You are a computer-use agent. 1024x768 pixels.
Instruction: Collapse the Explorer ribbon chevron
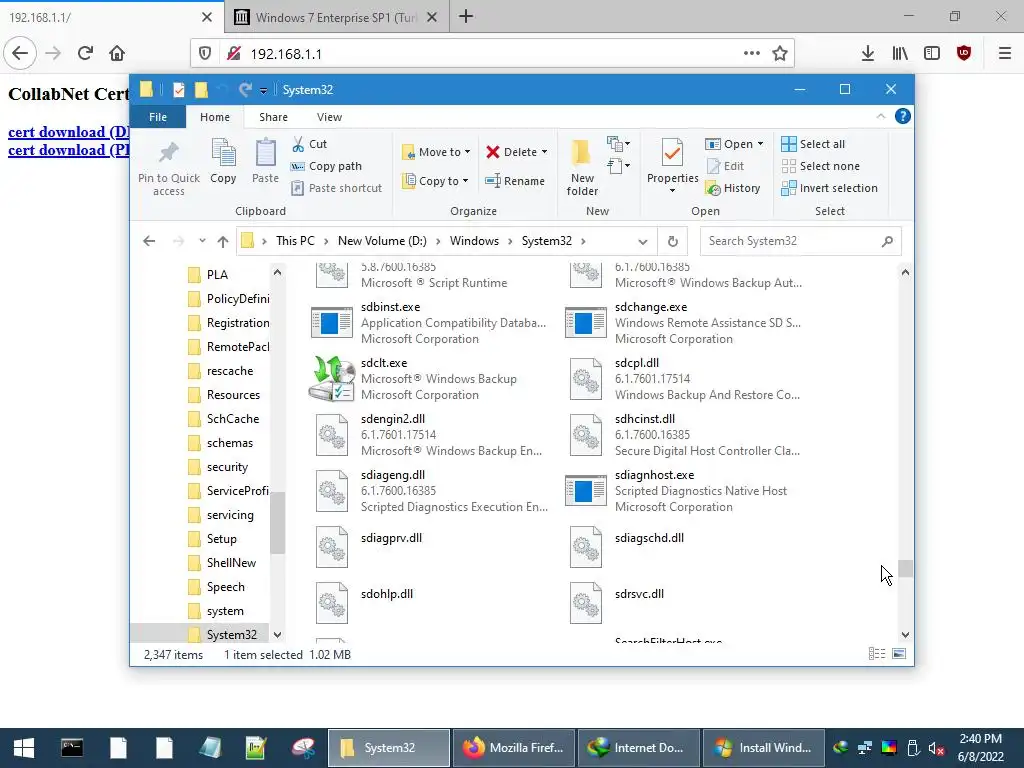point(880,116)
